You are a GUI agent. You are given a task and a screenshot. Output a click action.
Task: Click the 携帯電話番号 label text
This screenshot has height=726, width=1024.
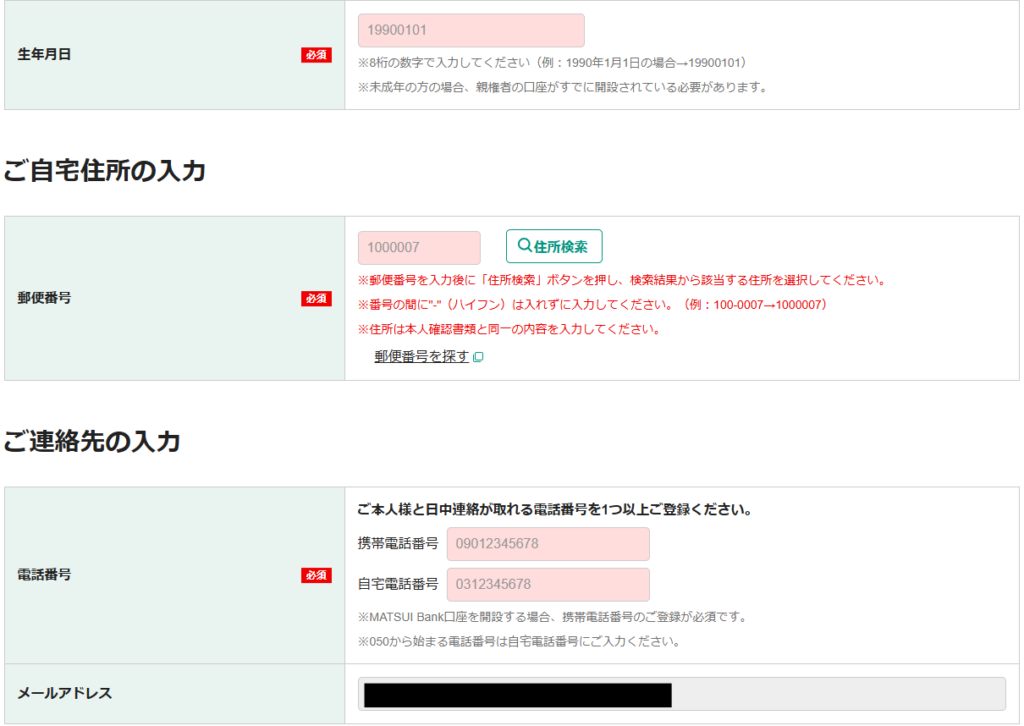[398, 544]
